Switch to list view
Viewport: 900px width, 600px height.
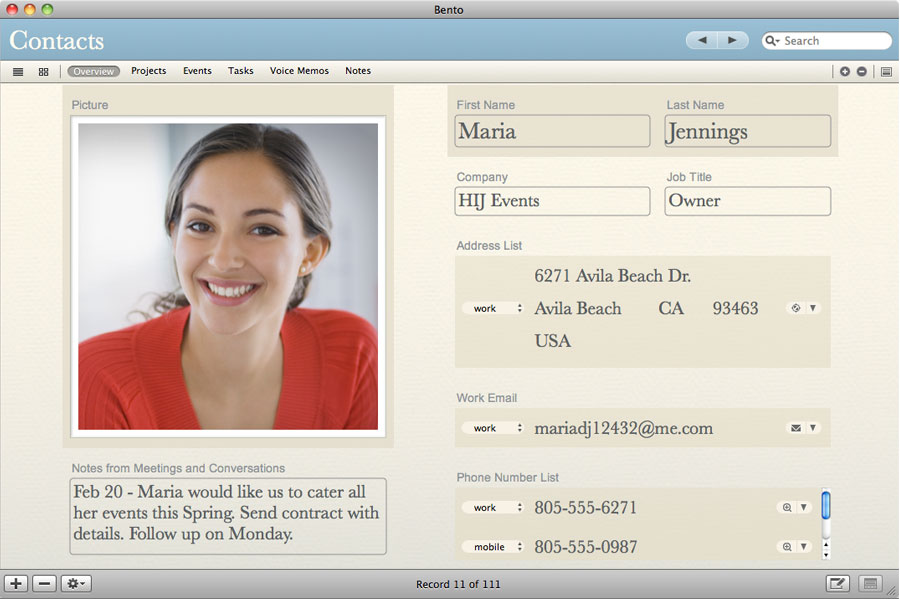pyautogui.click(x=17, y=71)
